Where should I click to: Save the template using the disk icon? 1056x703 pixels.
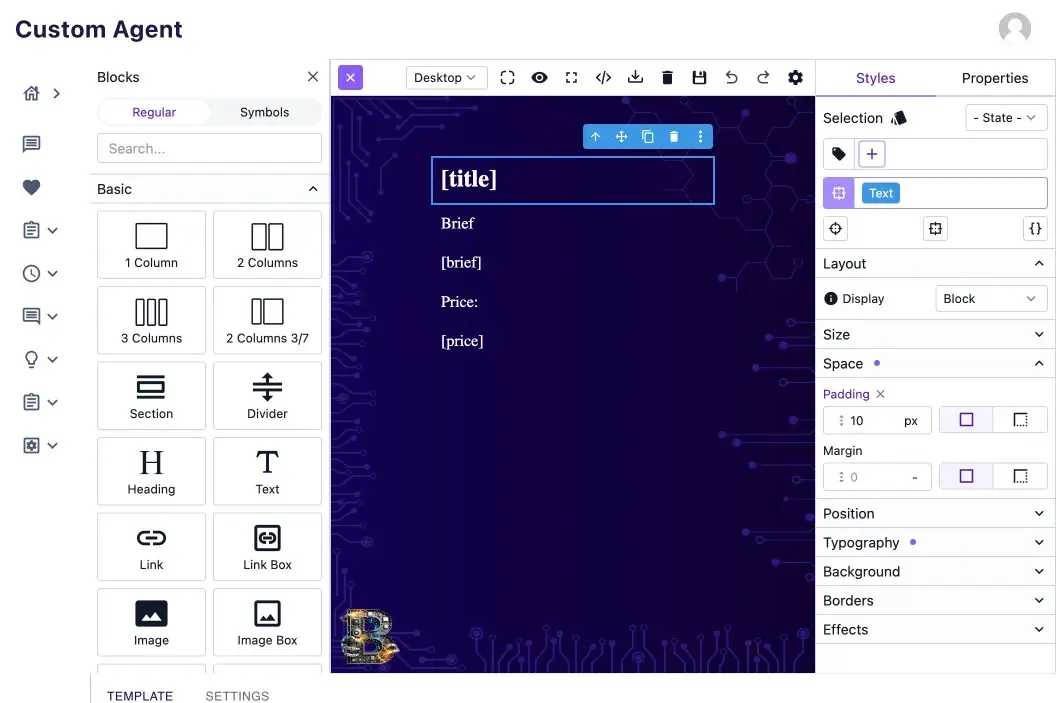(699, 77)
